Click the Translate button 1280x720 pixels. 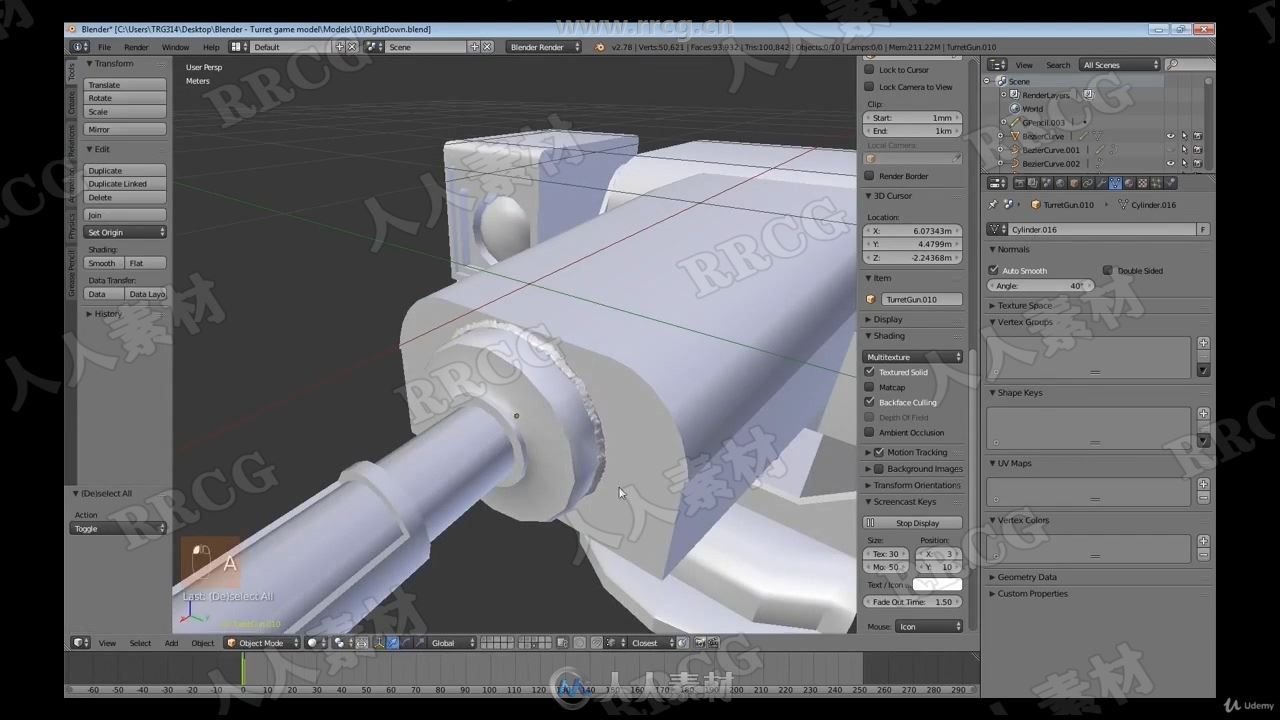[125, 85]
